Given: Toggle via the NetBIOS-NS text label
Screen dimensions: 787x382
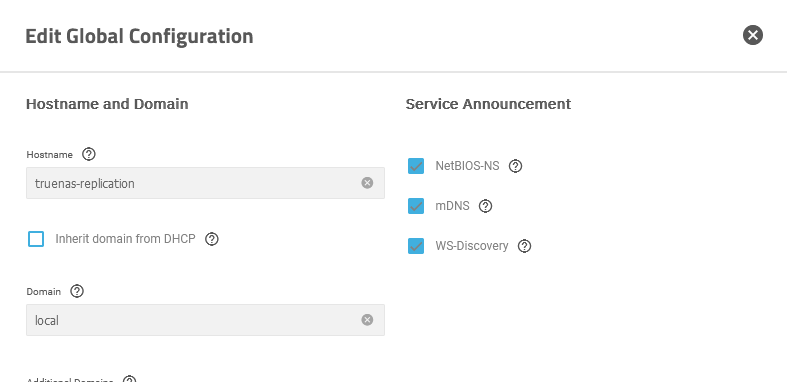Looking at the screenshot, I should (467, 166).
